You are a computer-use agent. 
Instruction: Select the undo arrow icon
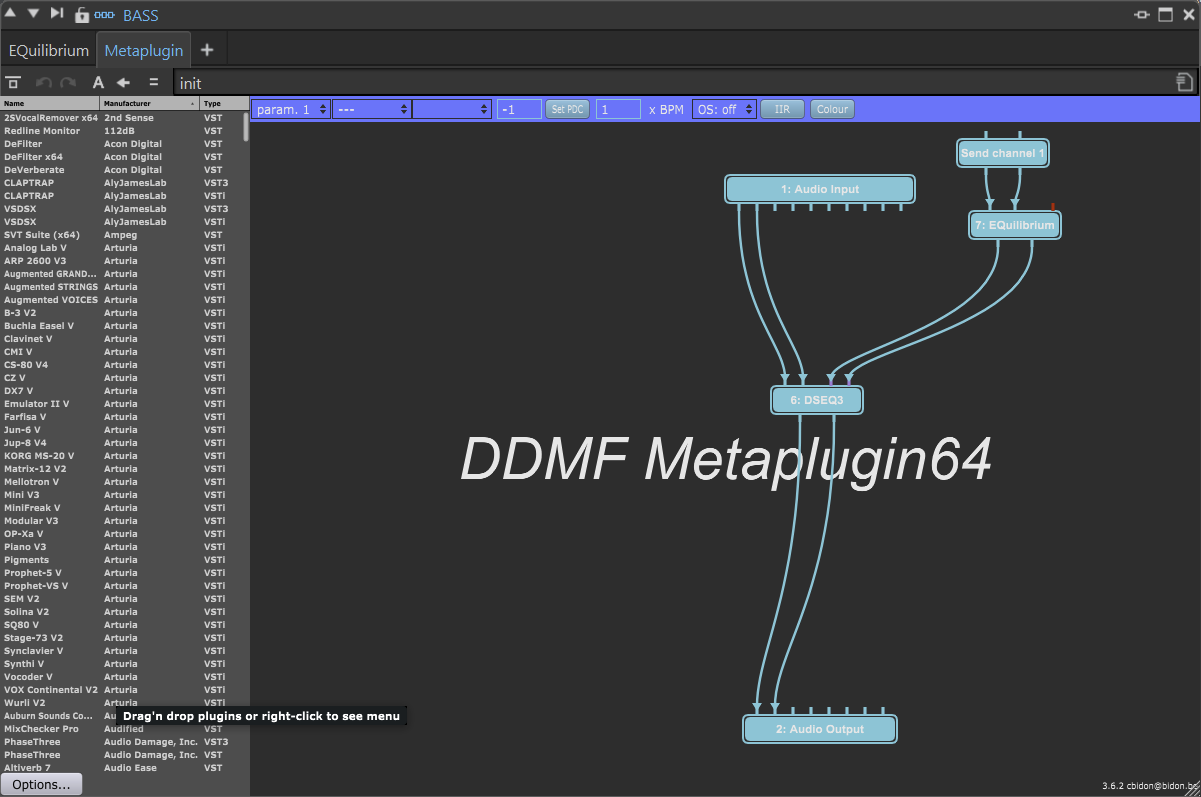44,82
